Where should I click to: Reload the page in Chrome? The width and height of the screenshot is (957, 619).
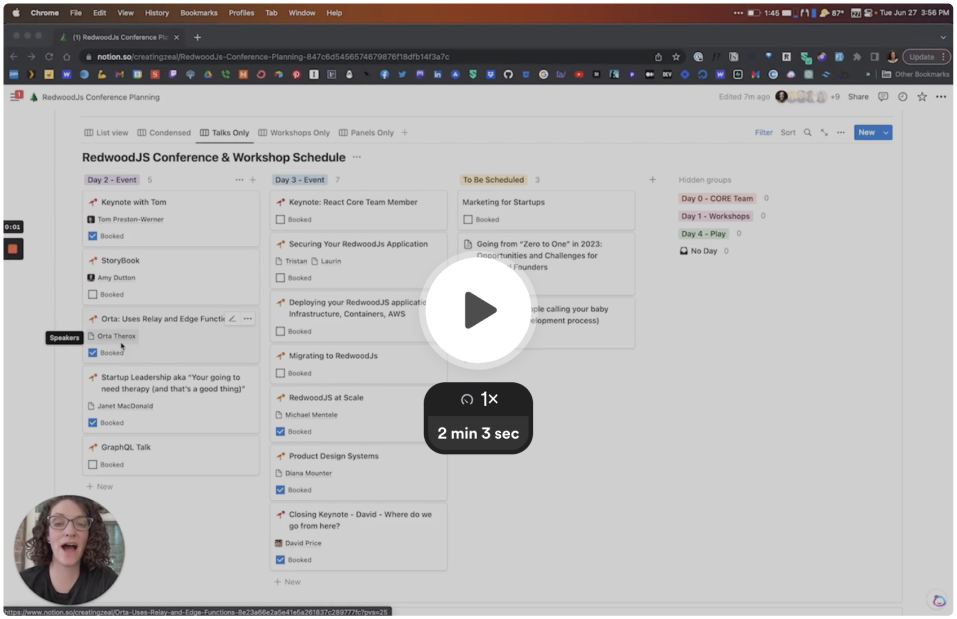(x=49, y=57)
